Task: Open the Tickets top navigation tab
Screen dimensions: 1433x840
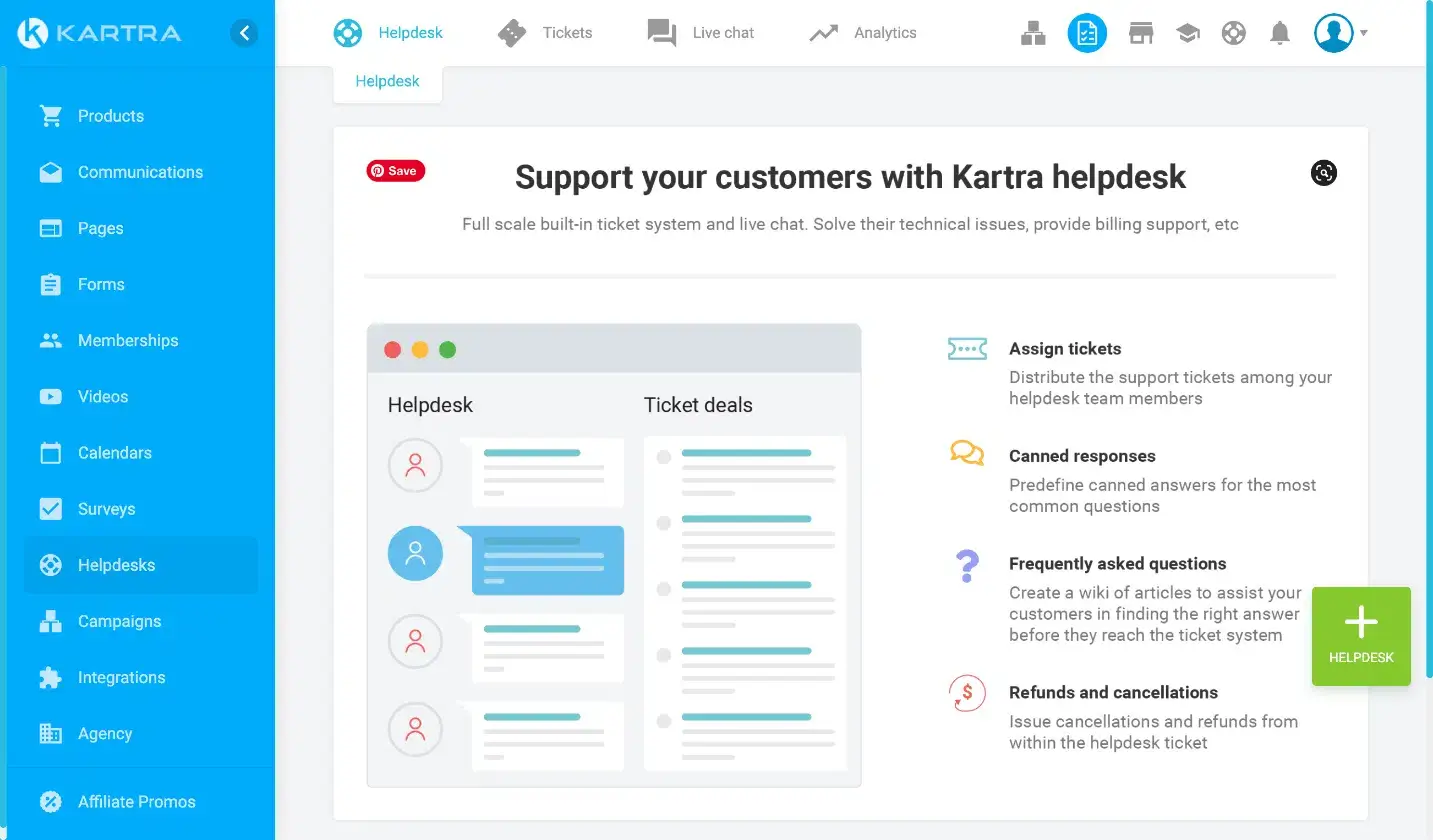Action: [545, 33]
